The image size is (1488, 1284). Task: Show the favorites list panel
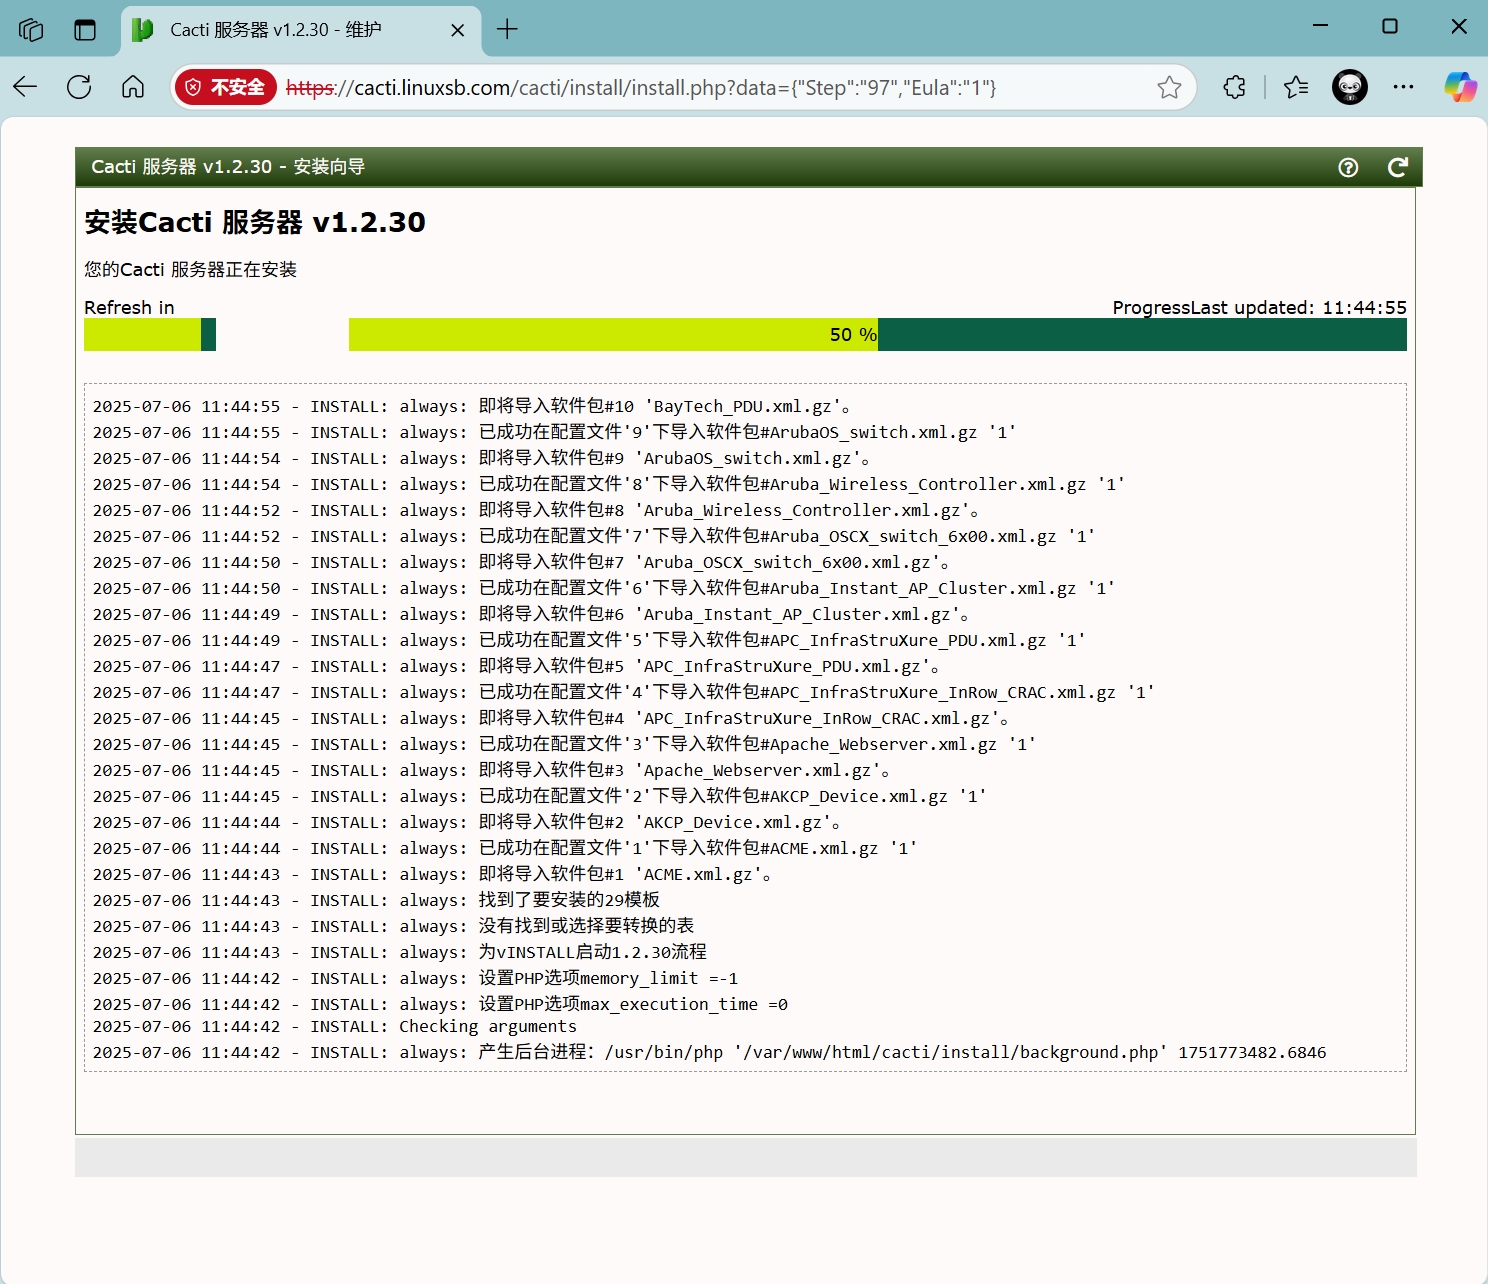pos(1296,87)
